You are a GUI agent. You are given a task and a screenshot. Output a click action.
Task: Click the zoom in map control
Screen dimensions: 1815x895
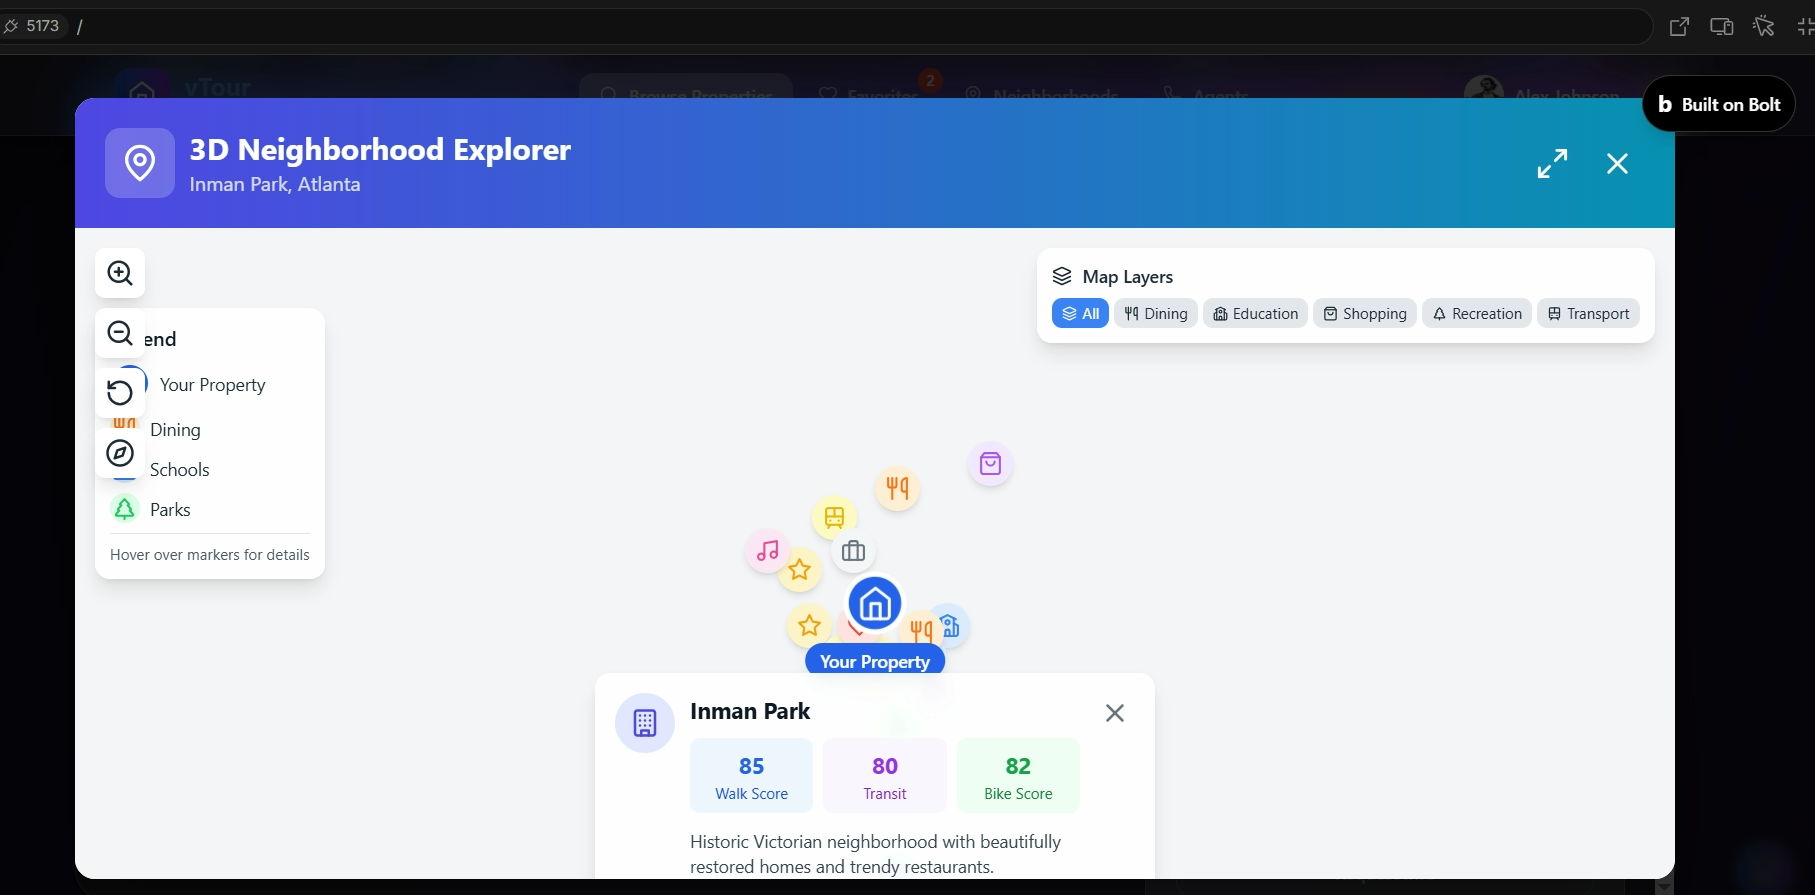[120, 273]
